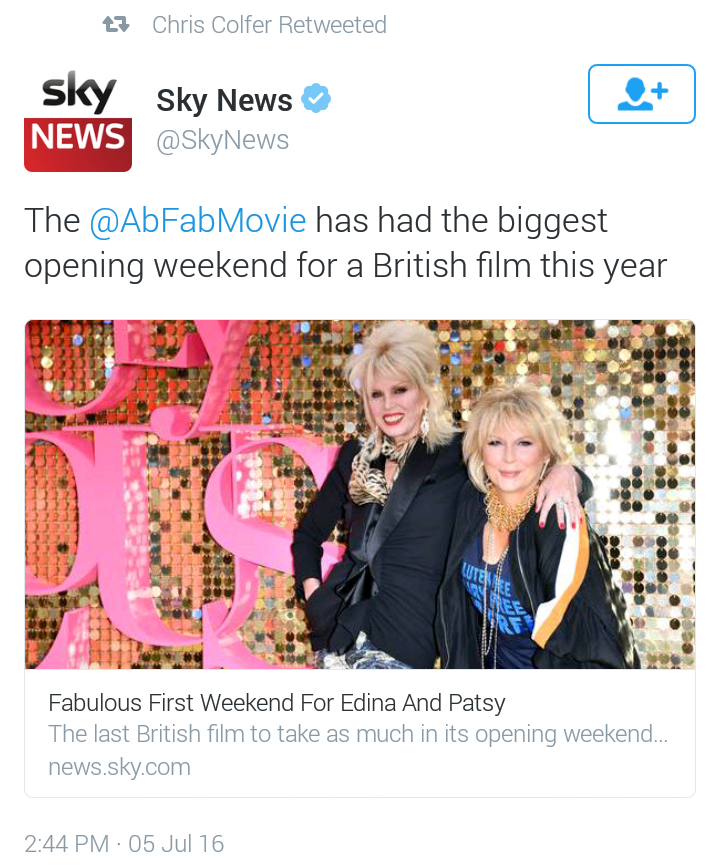Open headline Fabulous First Weekend For Edina And Patsy

[277, 703]
